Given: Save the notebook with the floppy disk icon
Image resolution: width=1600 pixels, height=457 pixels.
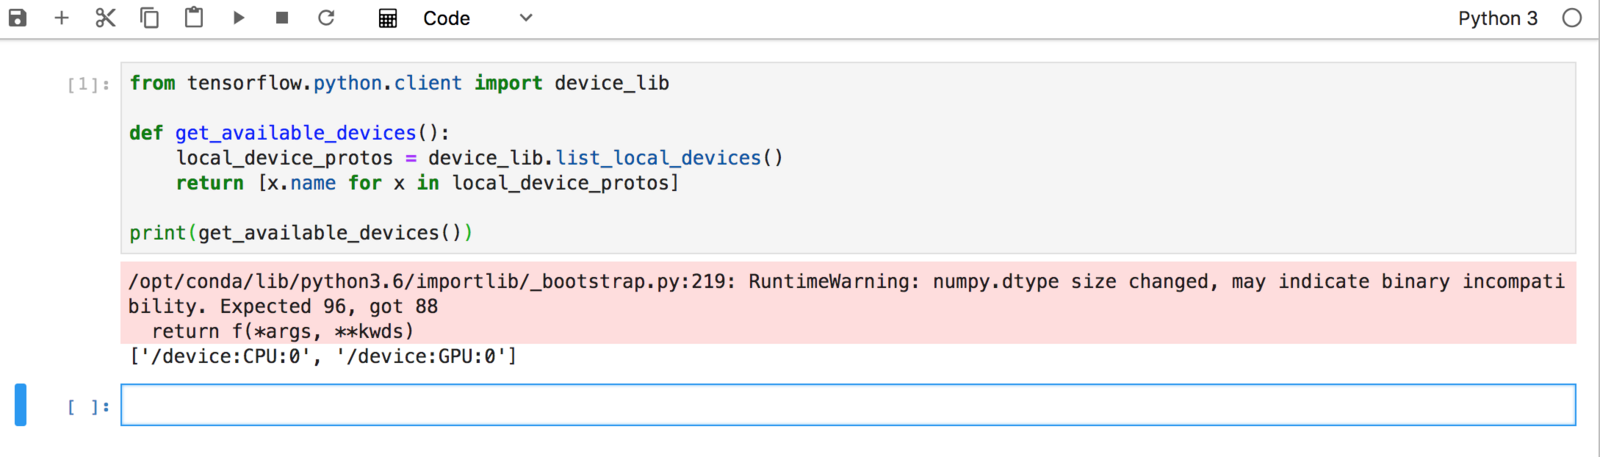Looking at the screenshot, I should [18, 18].
